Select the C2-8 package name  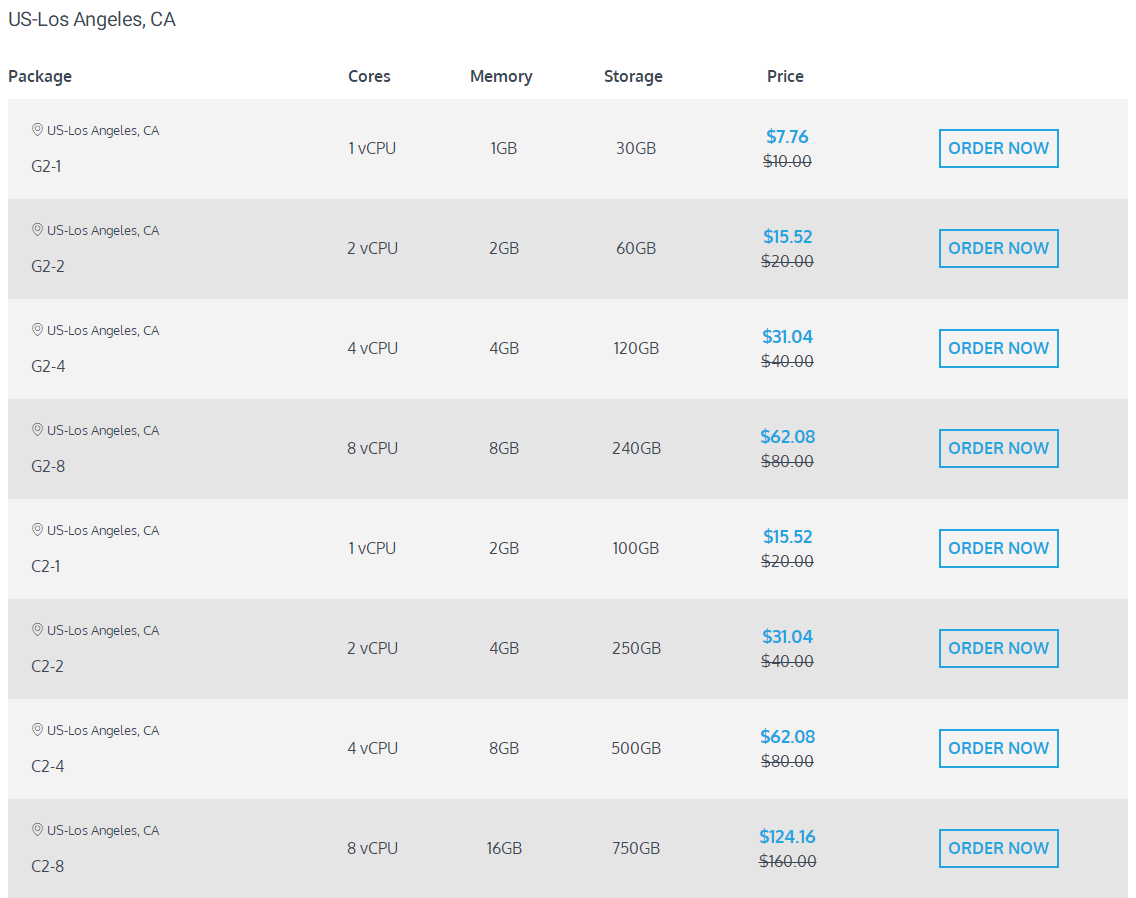click(48, 866)
